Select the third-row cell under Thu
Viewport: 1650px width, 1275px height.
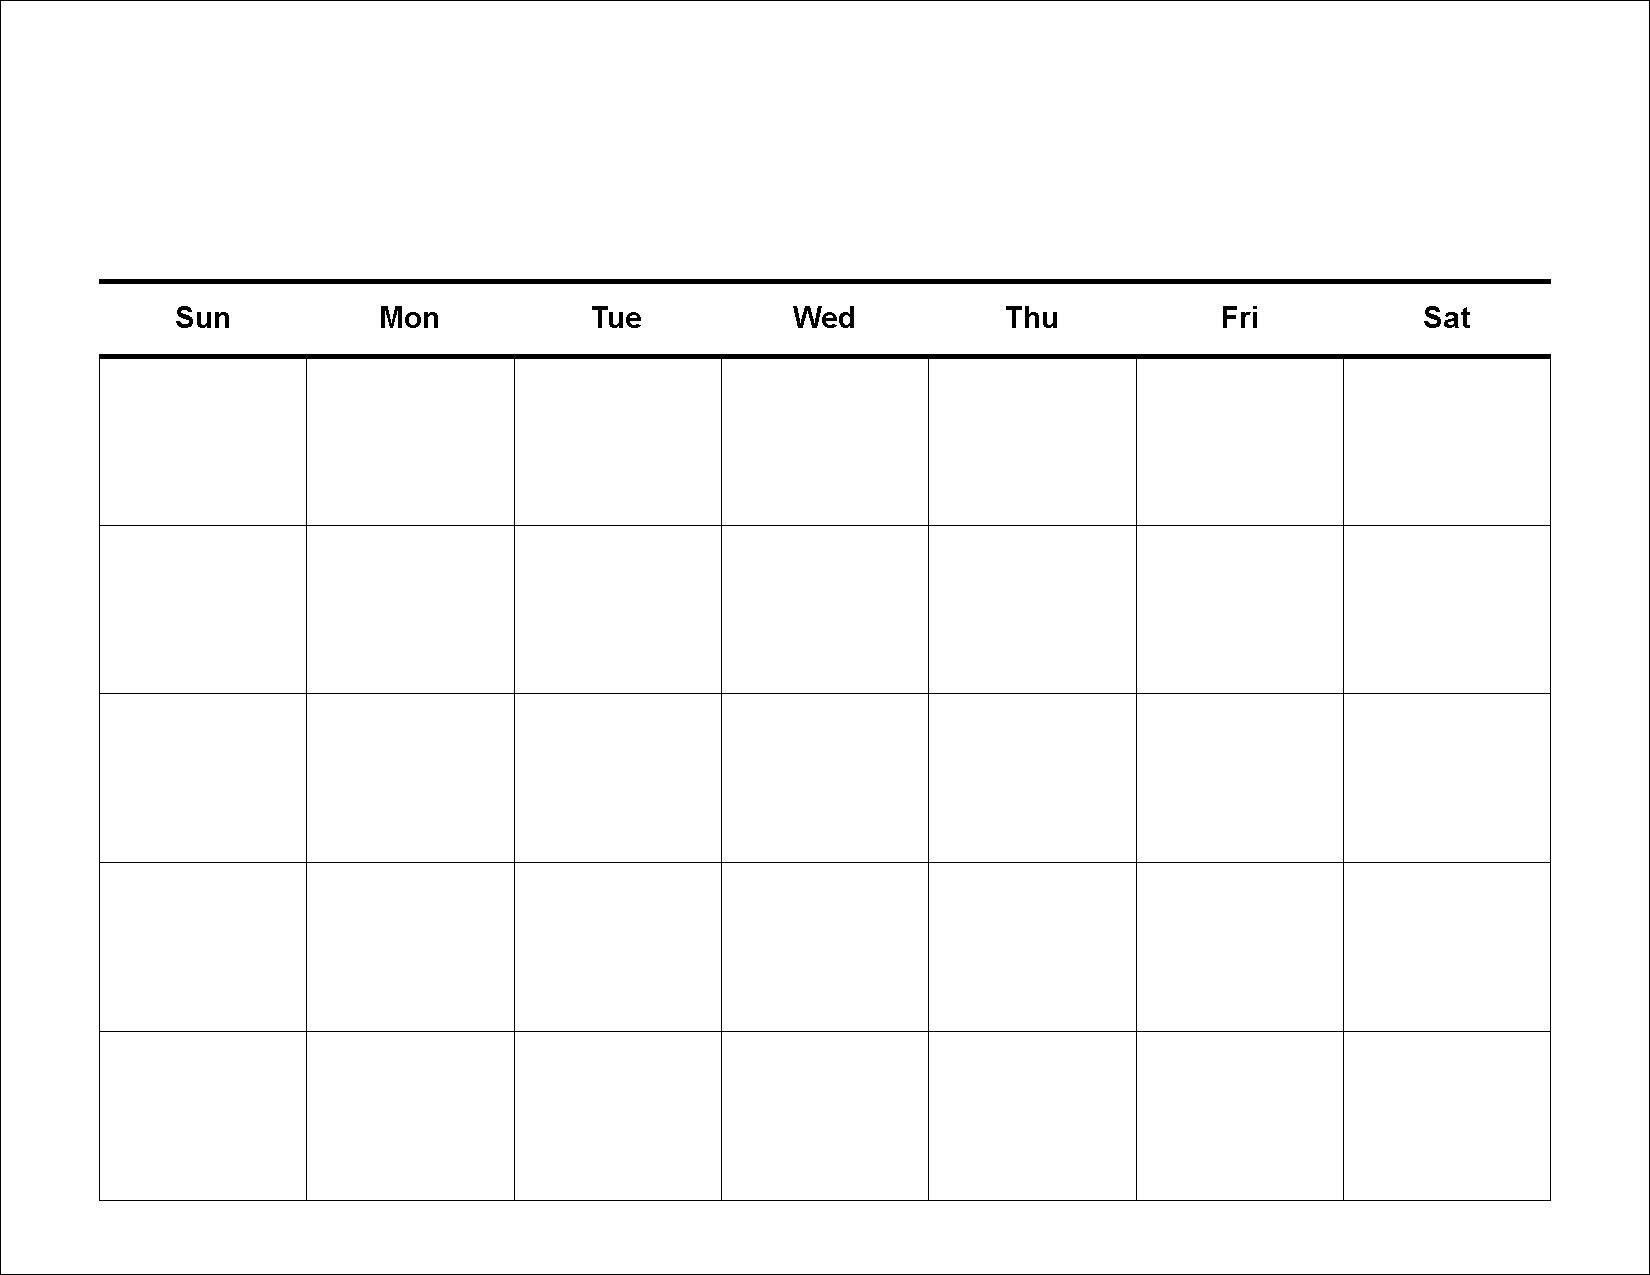pos(1032,778)
